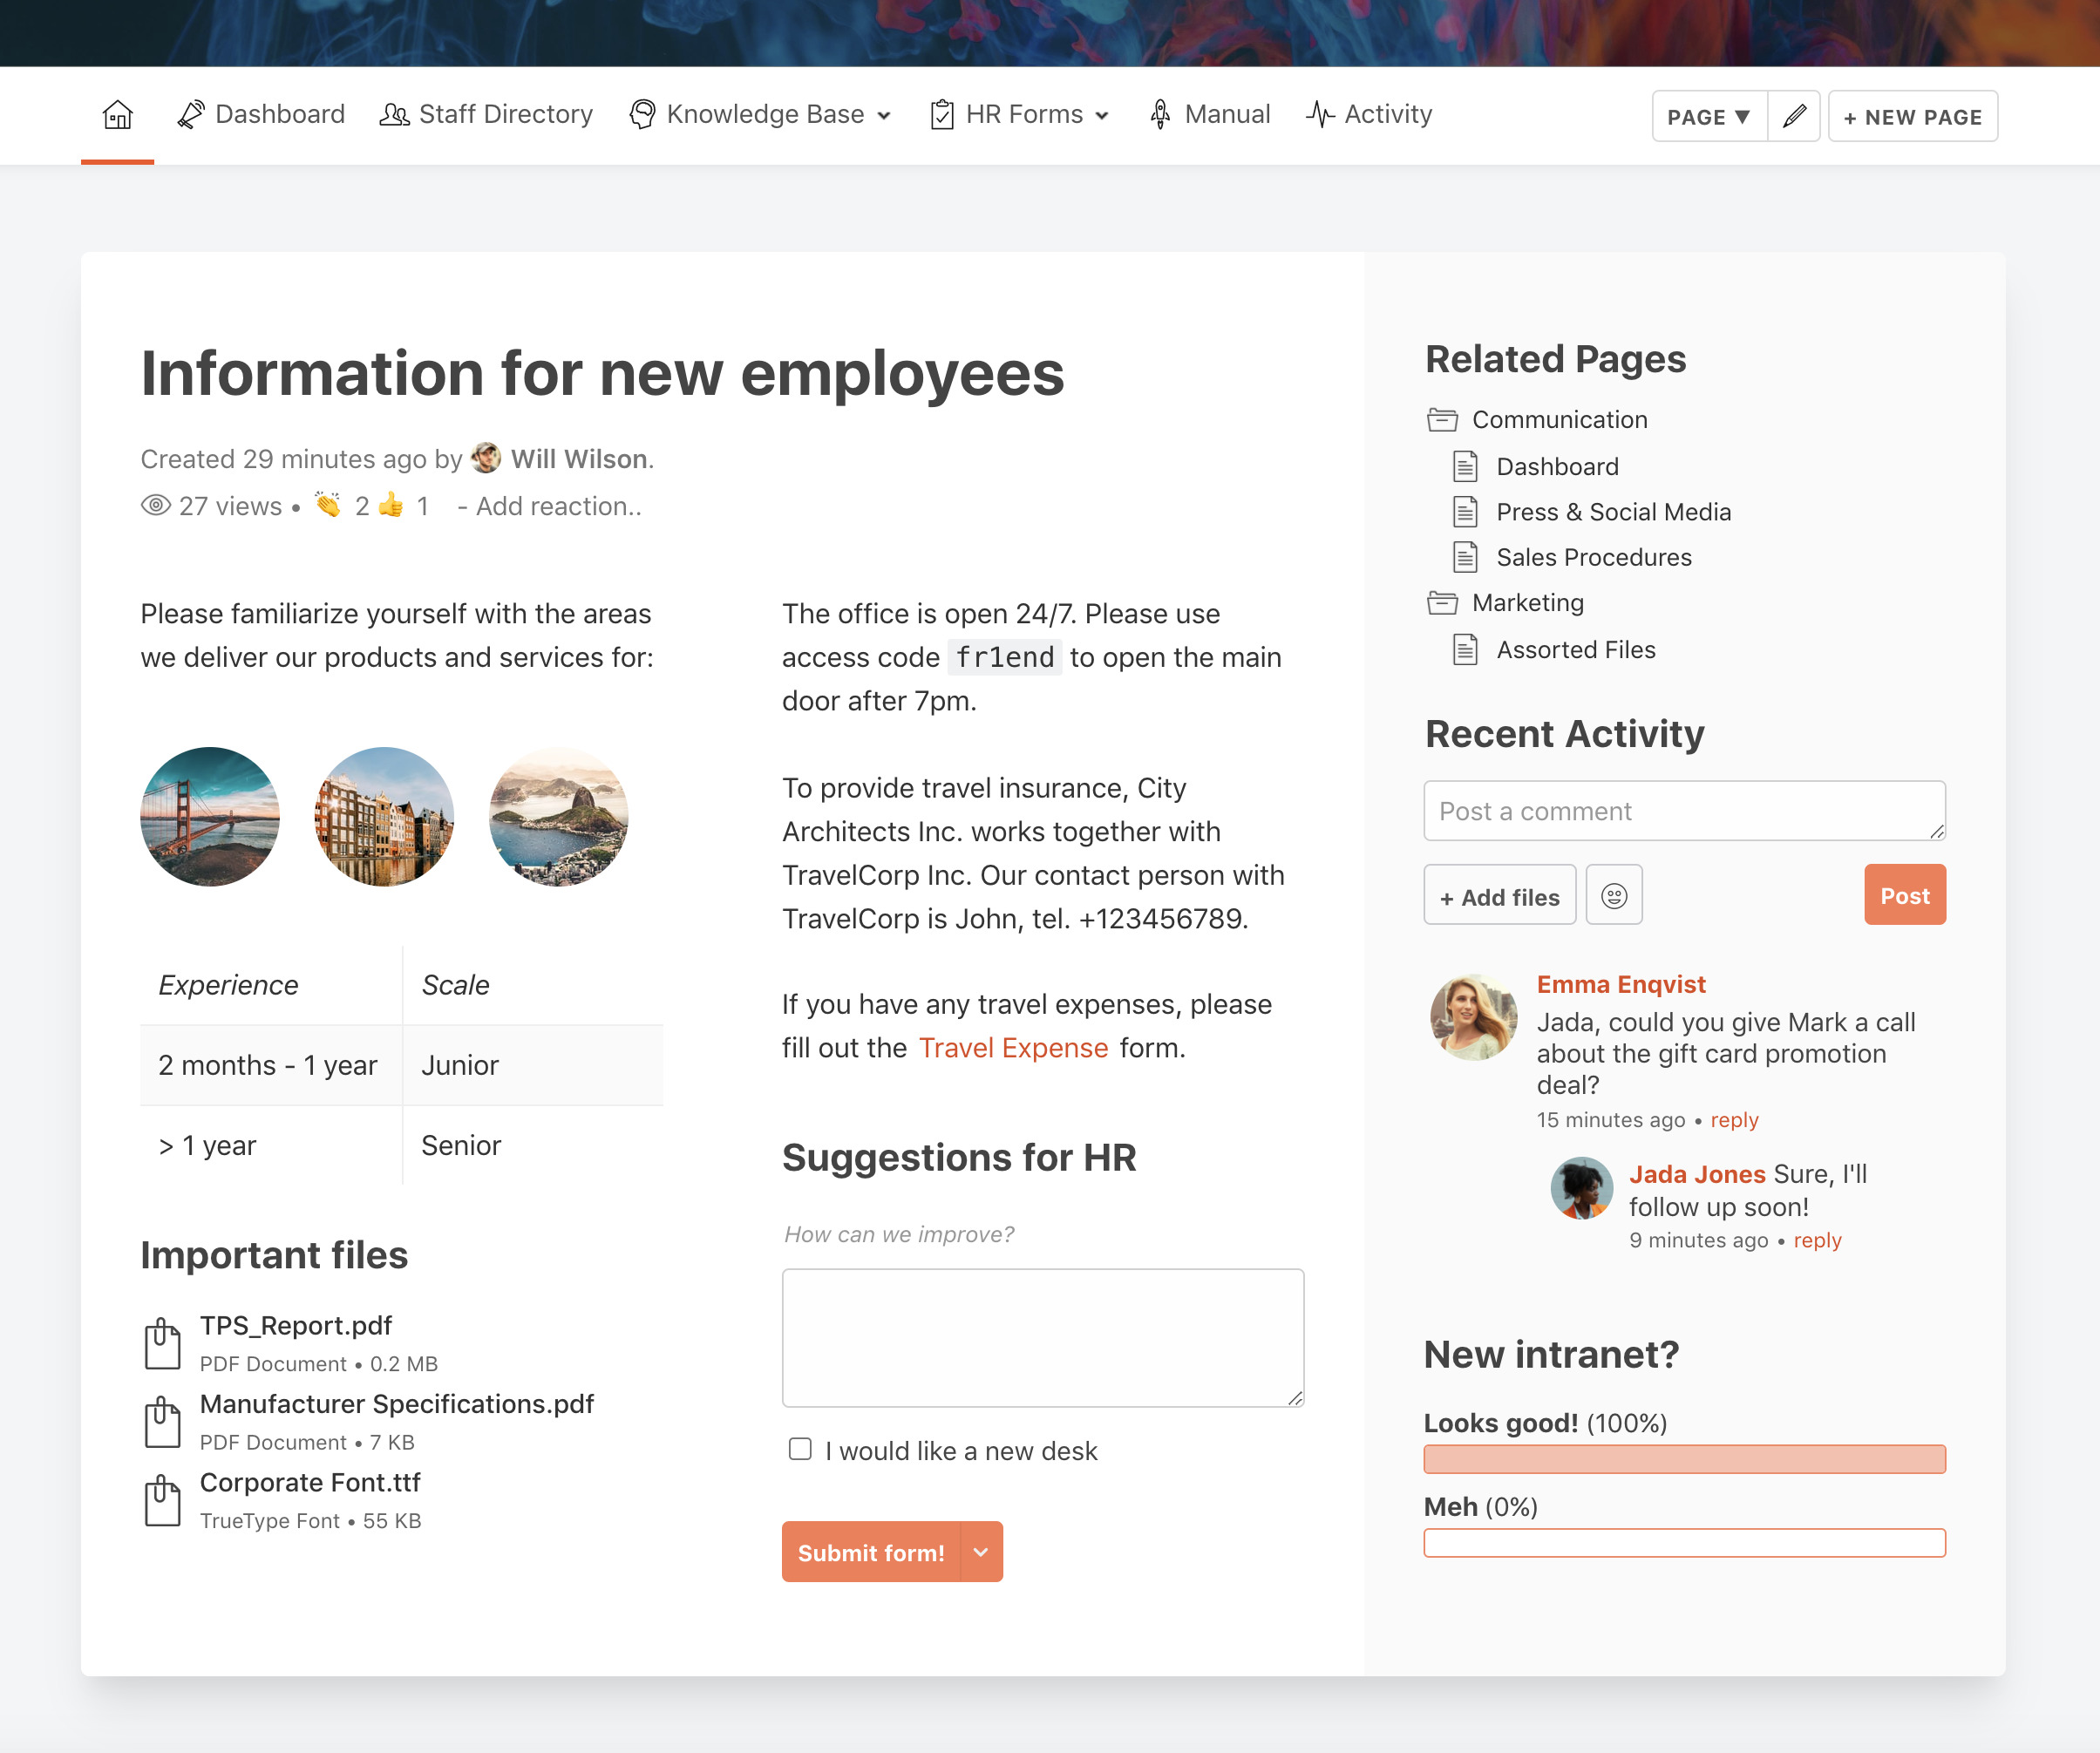Click the Knowledge Base icon
2100x1753 pixels.
(647, 115)
